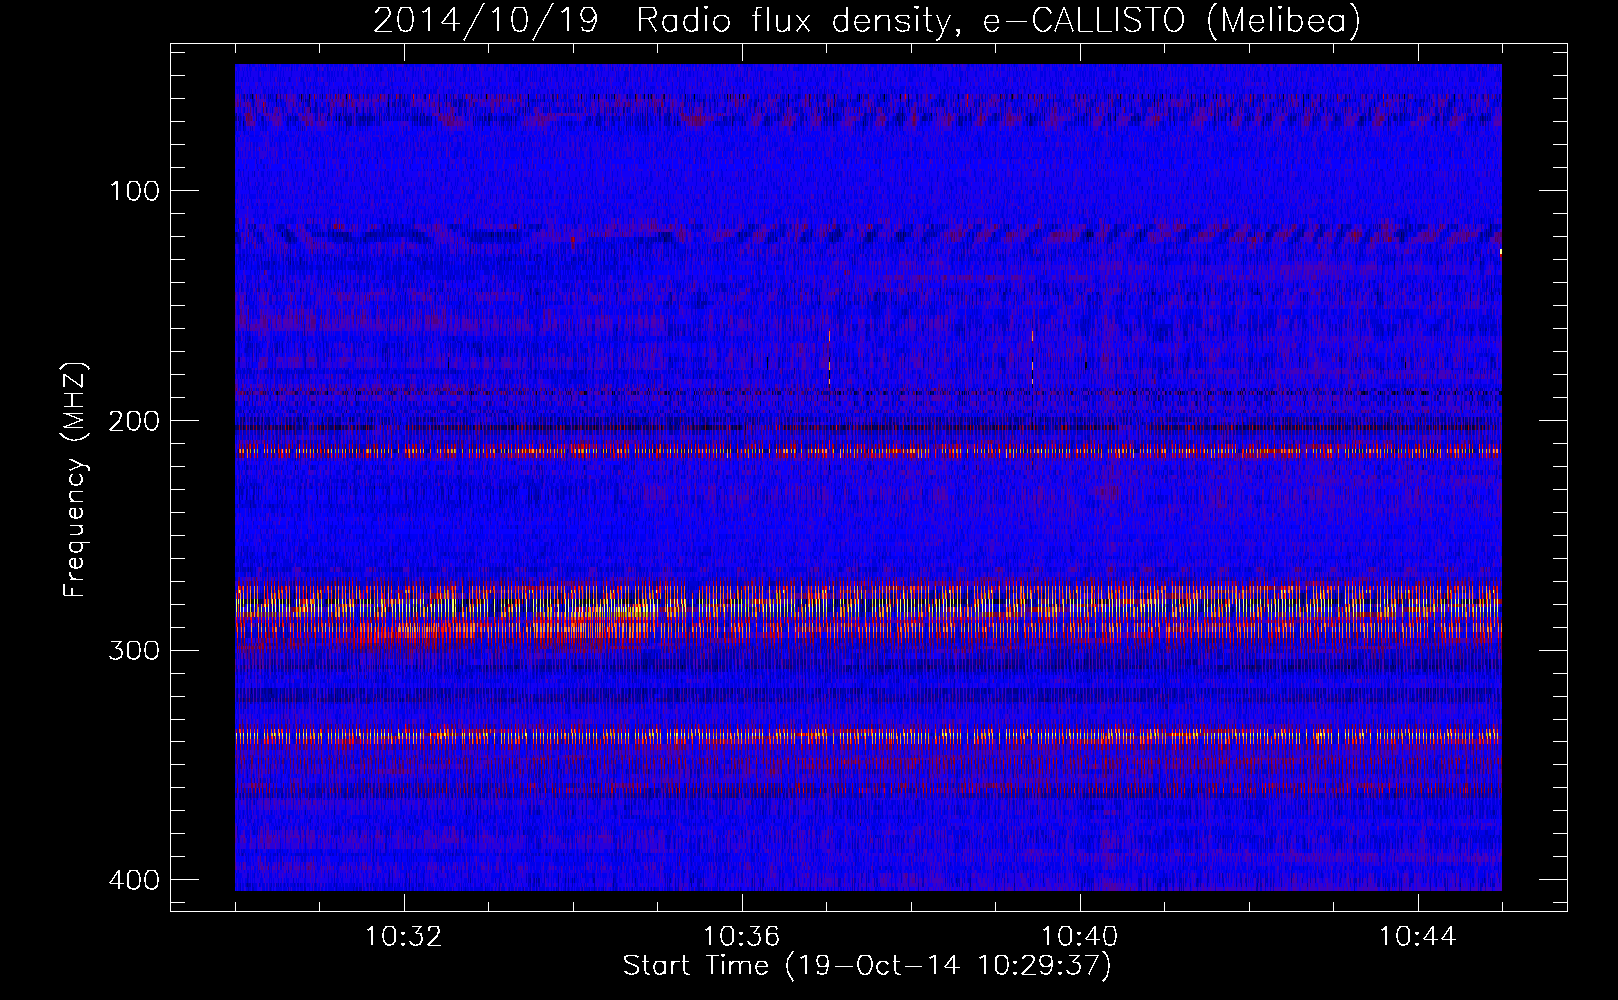This screenshot has height=1000, width=1618.
Task: Click the 10:40 time tick label
Action: click(1080, 937)
